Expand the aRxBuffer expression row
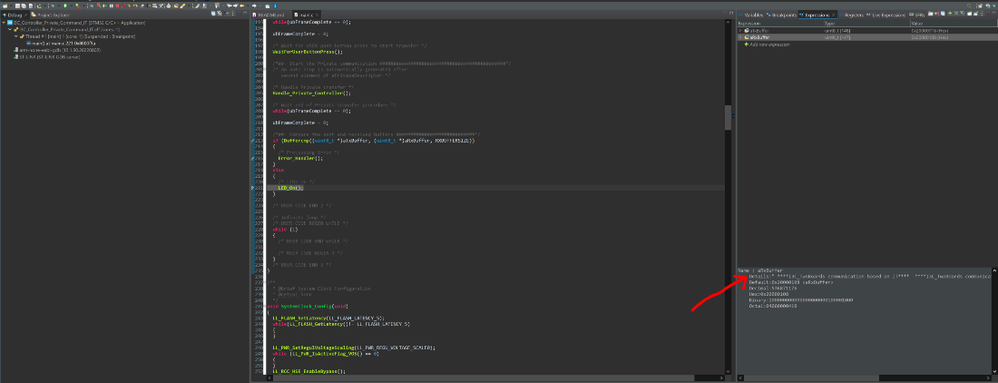The width and height of the screenshot is (998, 383). (740, 38)
